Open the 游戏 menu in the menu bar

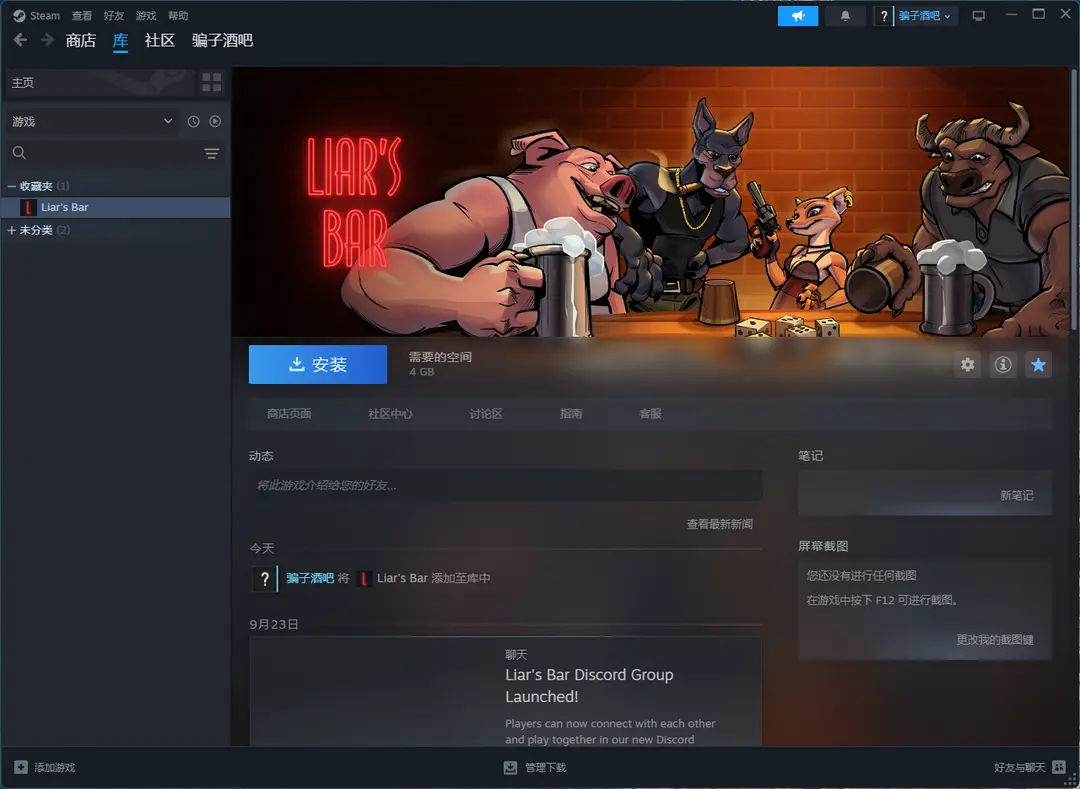(146, 15)
